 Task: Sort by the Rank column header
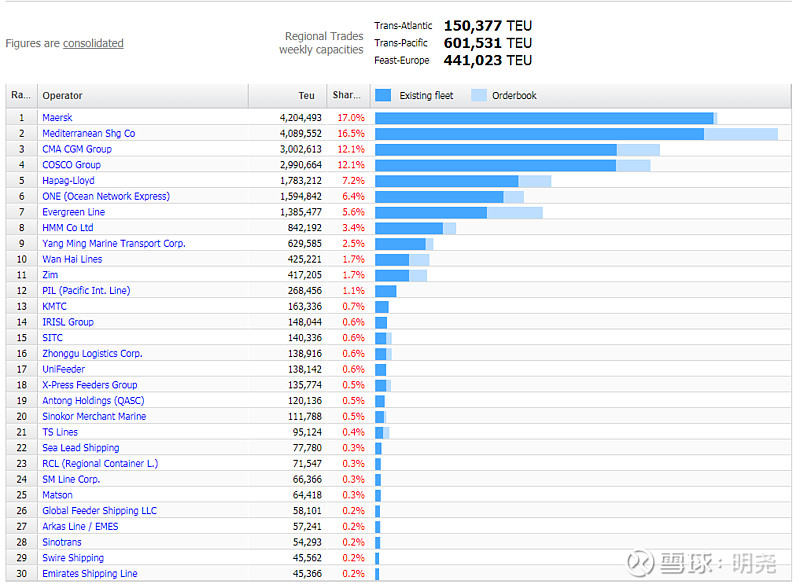click(21, 95)
